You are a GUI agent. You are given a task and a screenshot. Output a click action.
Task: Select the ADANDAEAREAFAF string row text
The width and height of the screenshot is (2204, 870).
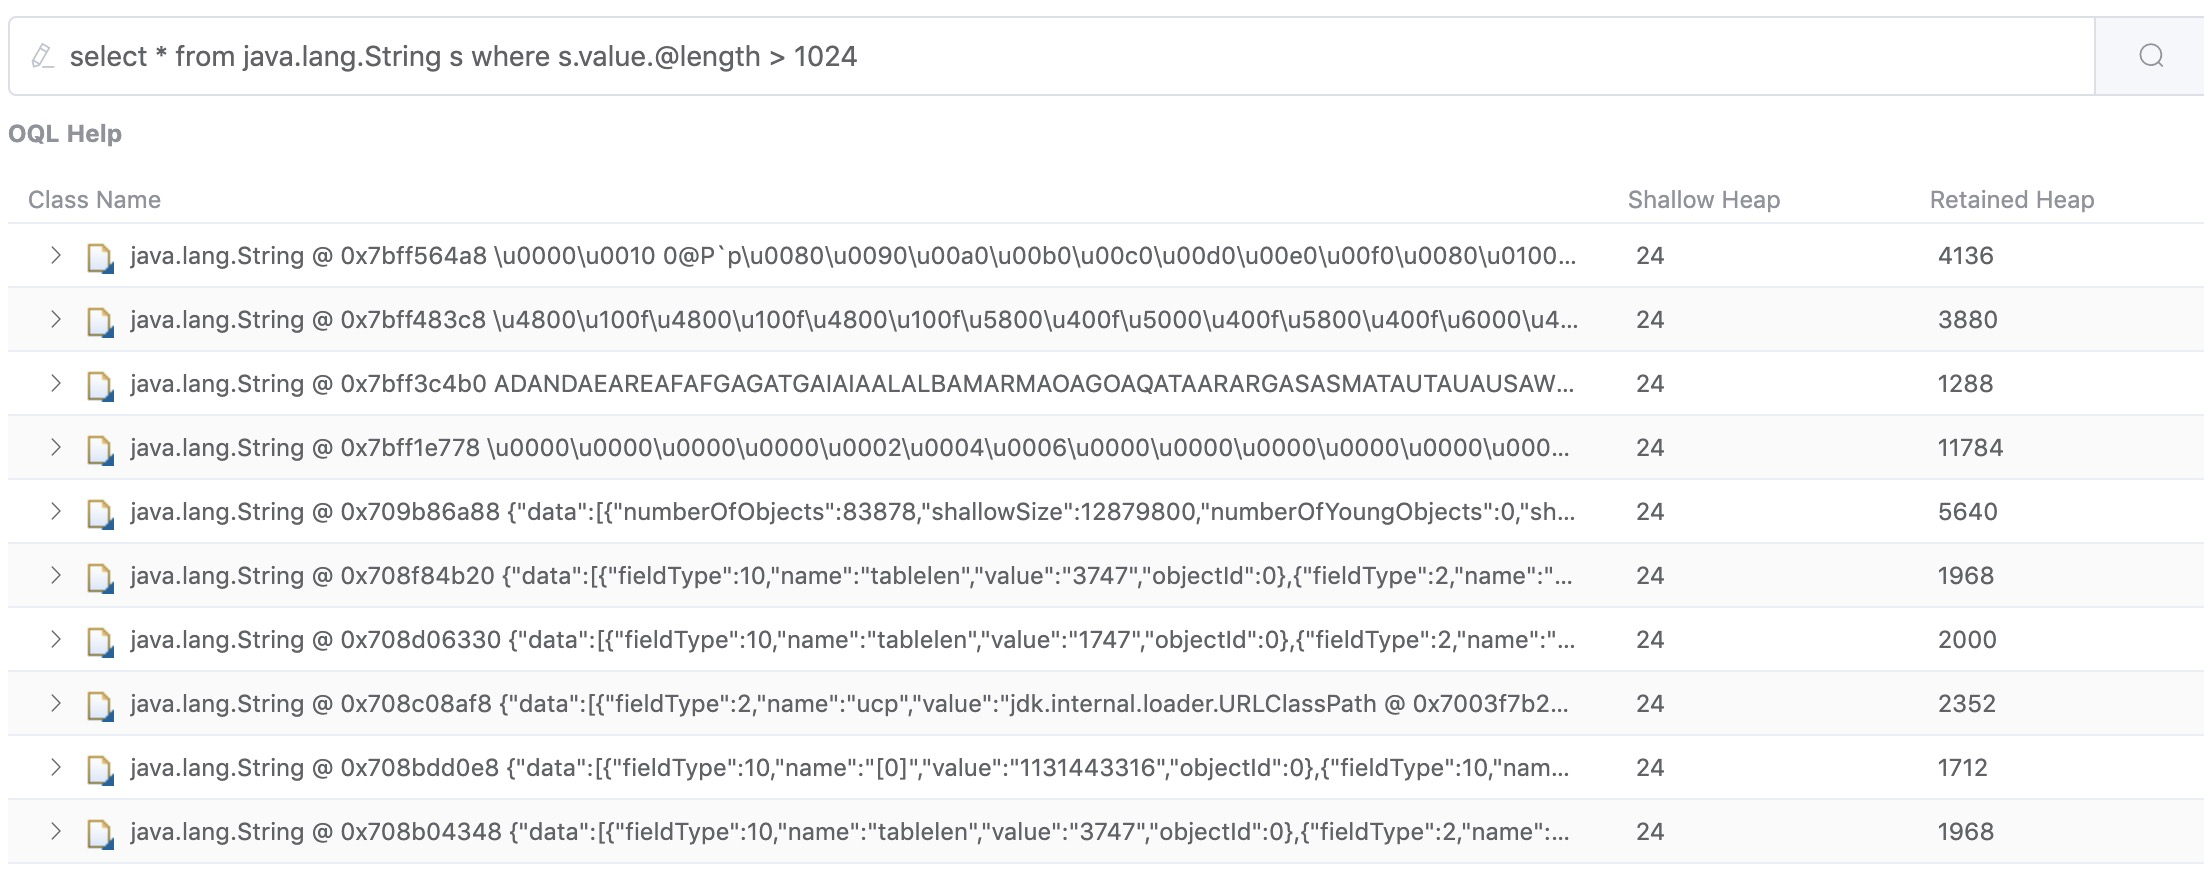[x=1033, y=384]
